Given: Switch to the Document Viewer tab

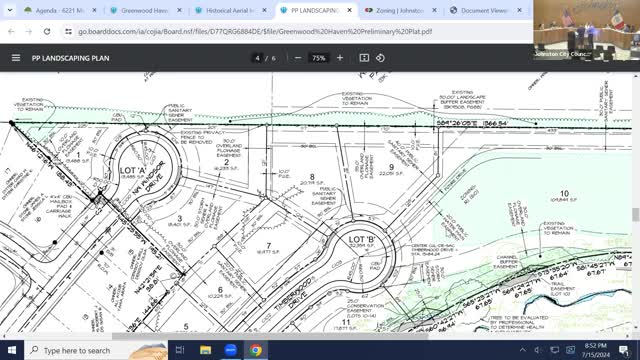Looking at the screenshot, I should [x=484, y=10].
